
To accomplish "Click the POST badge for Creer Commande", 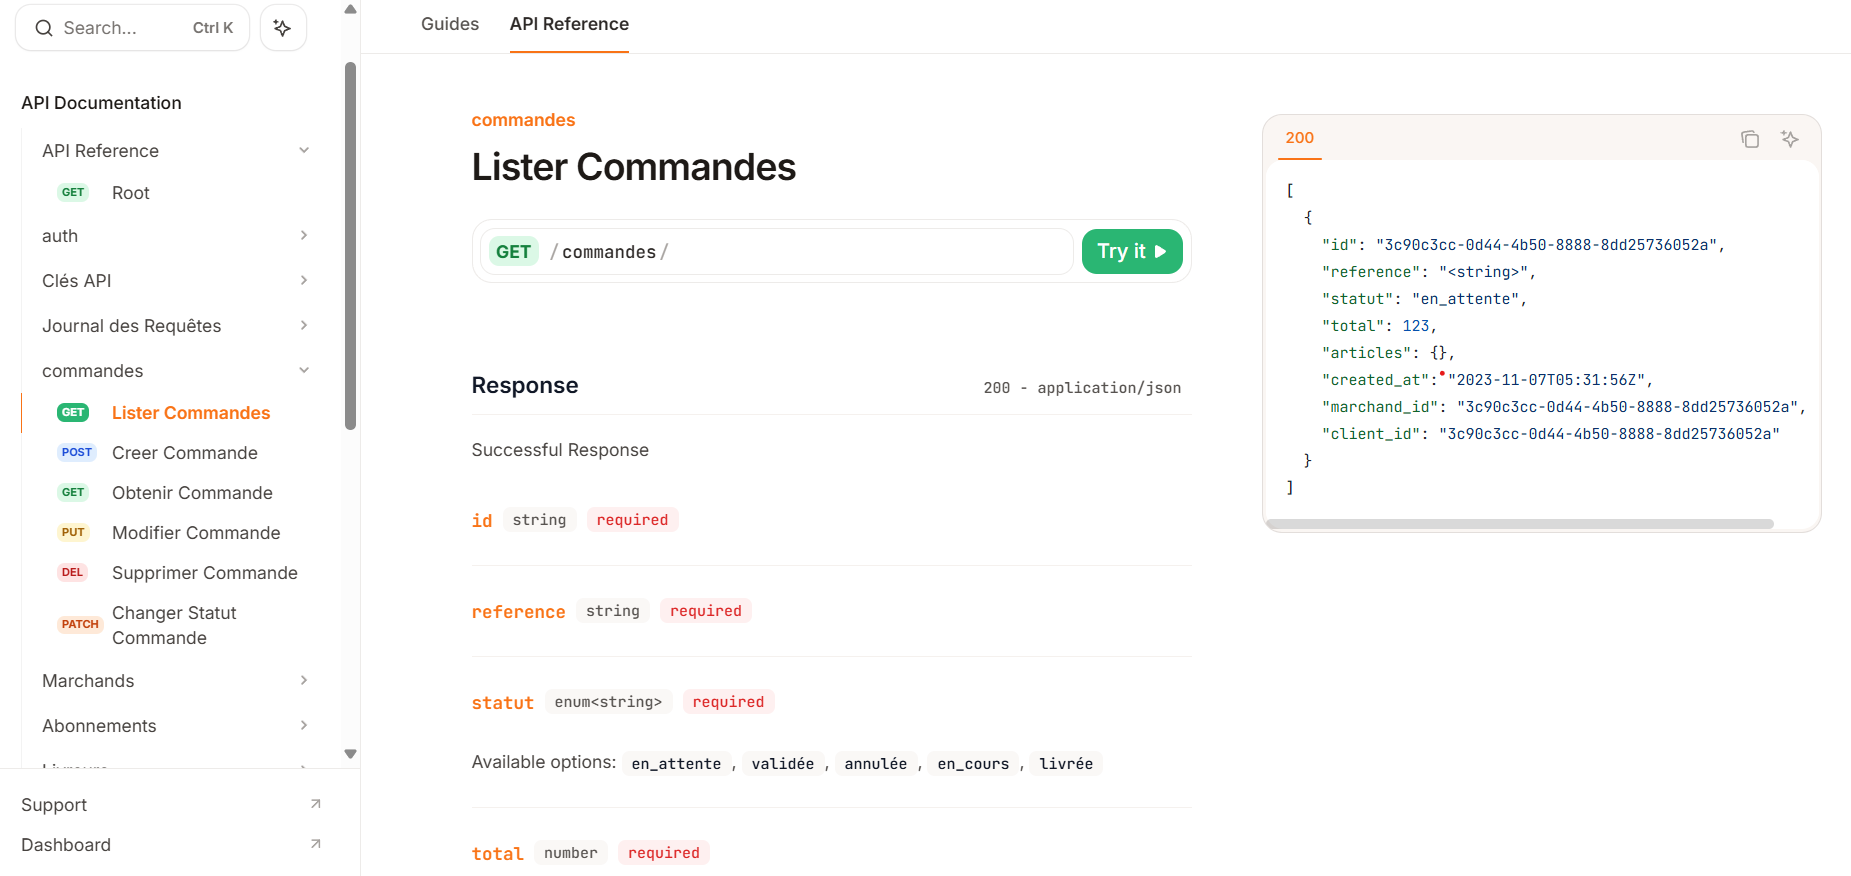I will pos(77,452).
